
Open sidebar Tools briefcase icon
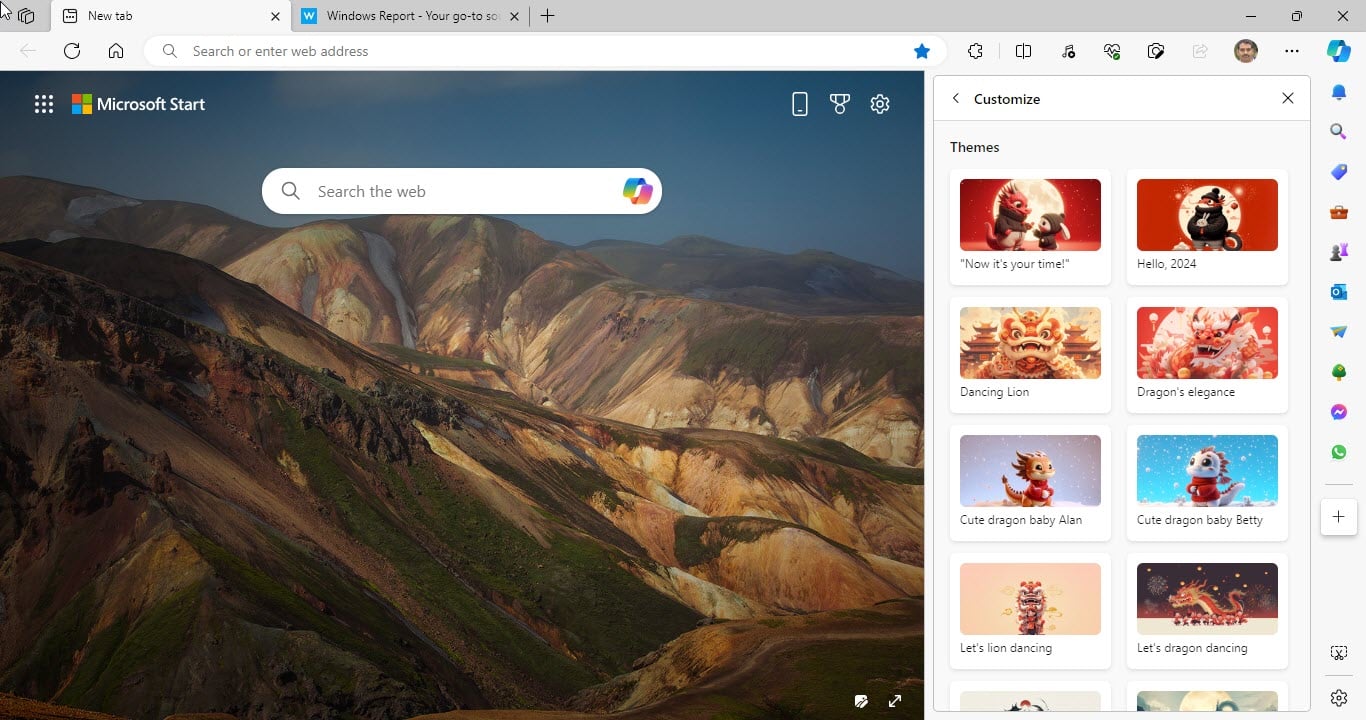tap(1339, 212)
